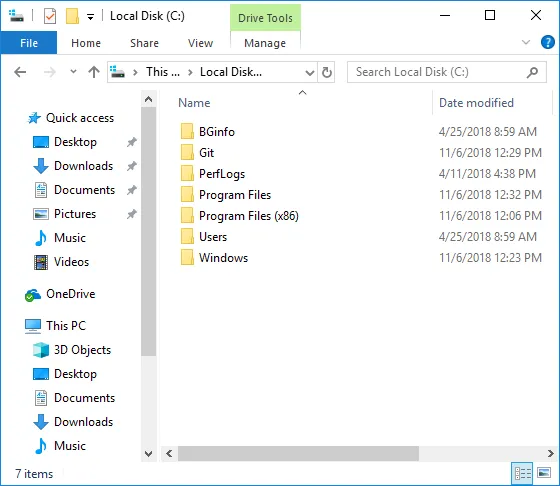This screenshot has height=486, width=560.
Task: Open Pictures under Quick access
Action: coord(65,214)
